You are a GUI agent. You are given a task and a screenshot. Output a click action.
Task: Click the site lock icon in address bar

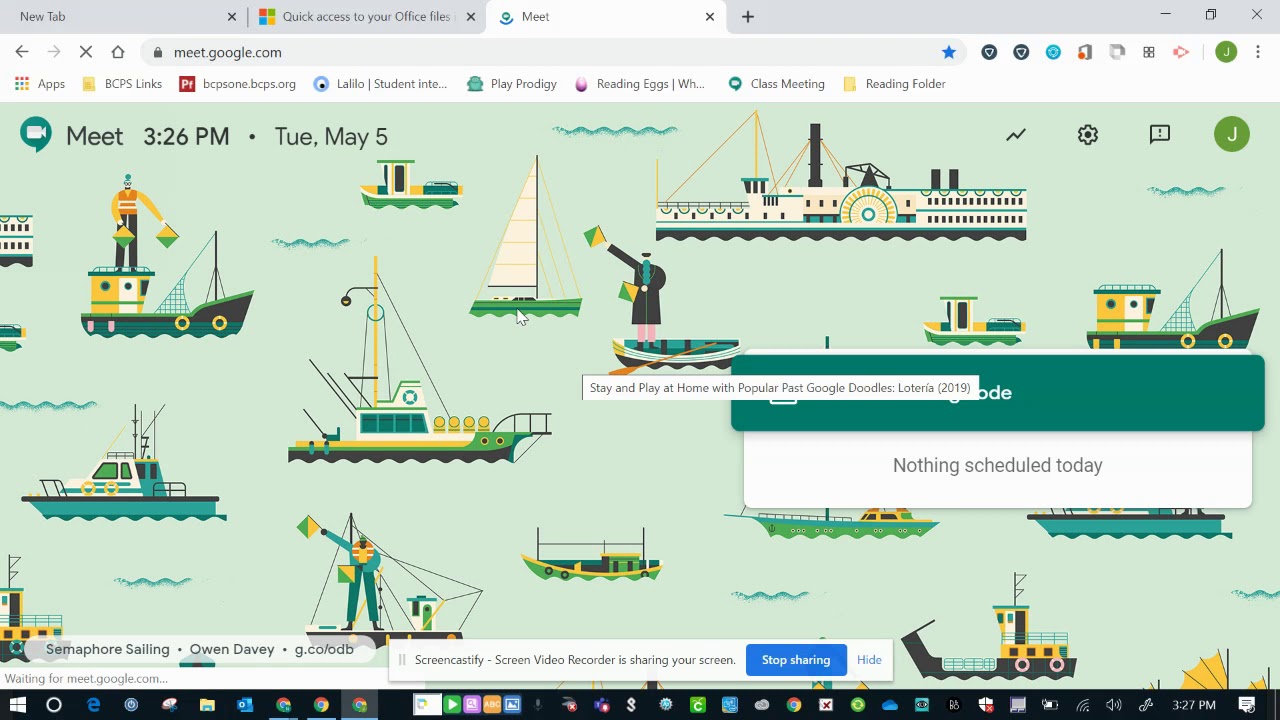(x=158, y=52)
